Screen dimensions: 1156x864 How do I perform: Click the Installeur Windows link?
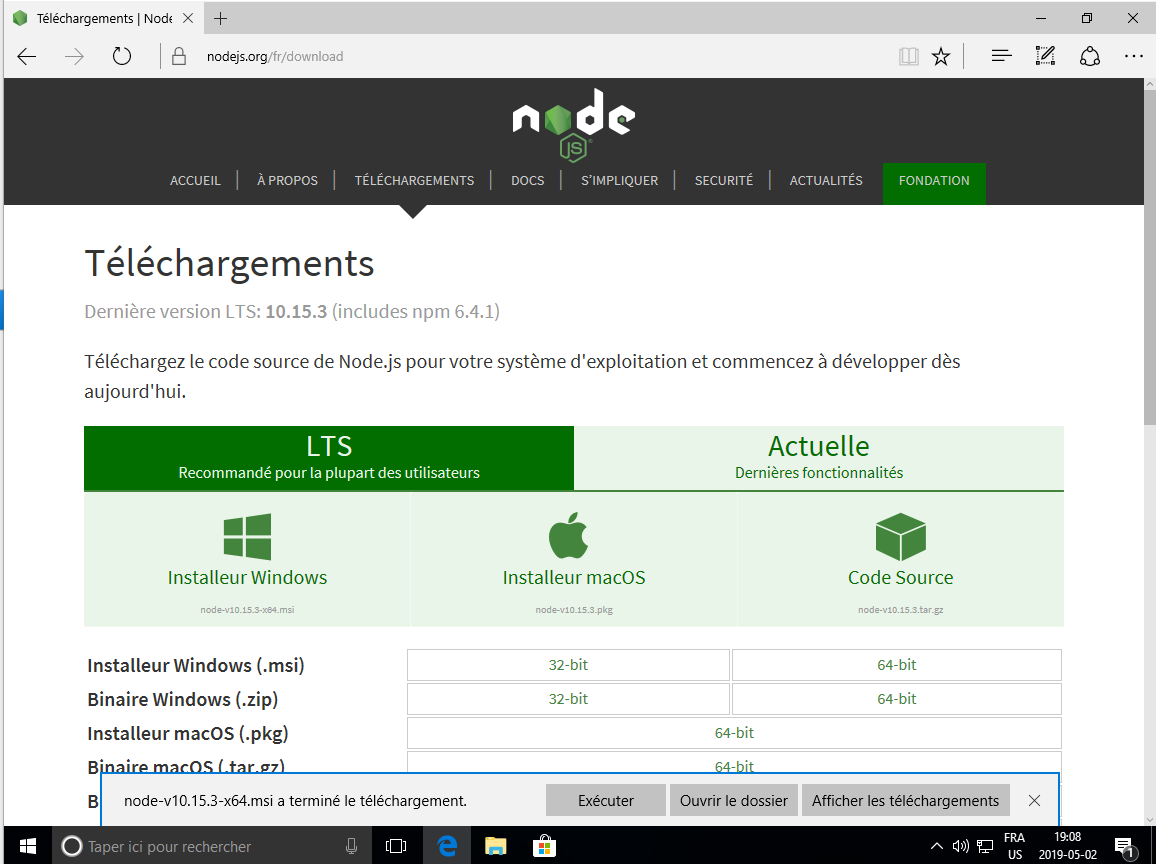(x=247, y=577)
